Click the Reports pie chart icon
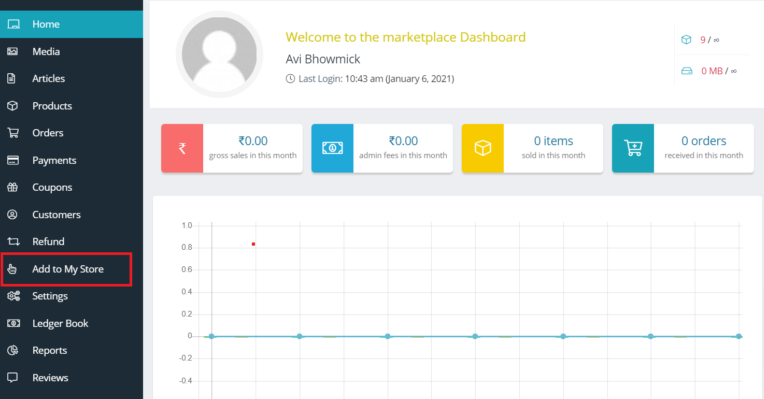This screenshot has width=764, height=399. [13, 350]
